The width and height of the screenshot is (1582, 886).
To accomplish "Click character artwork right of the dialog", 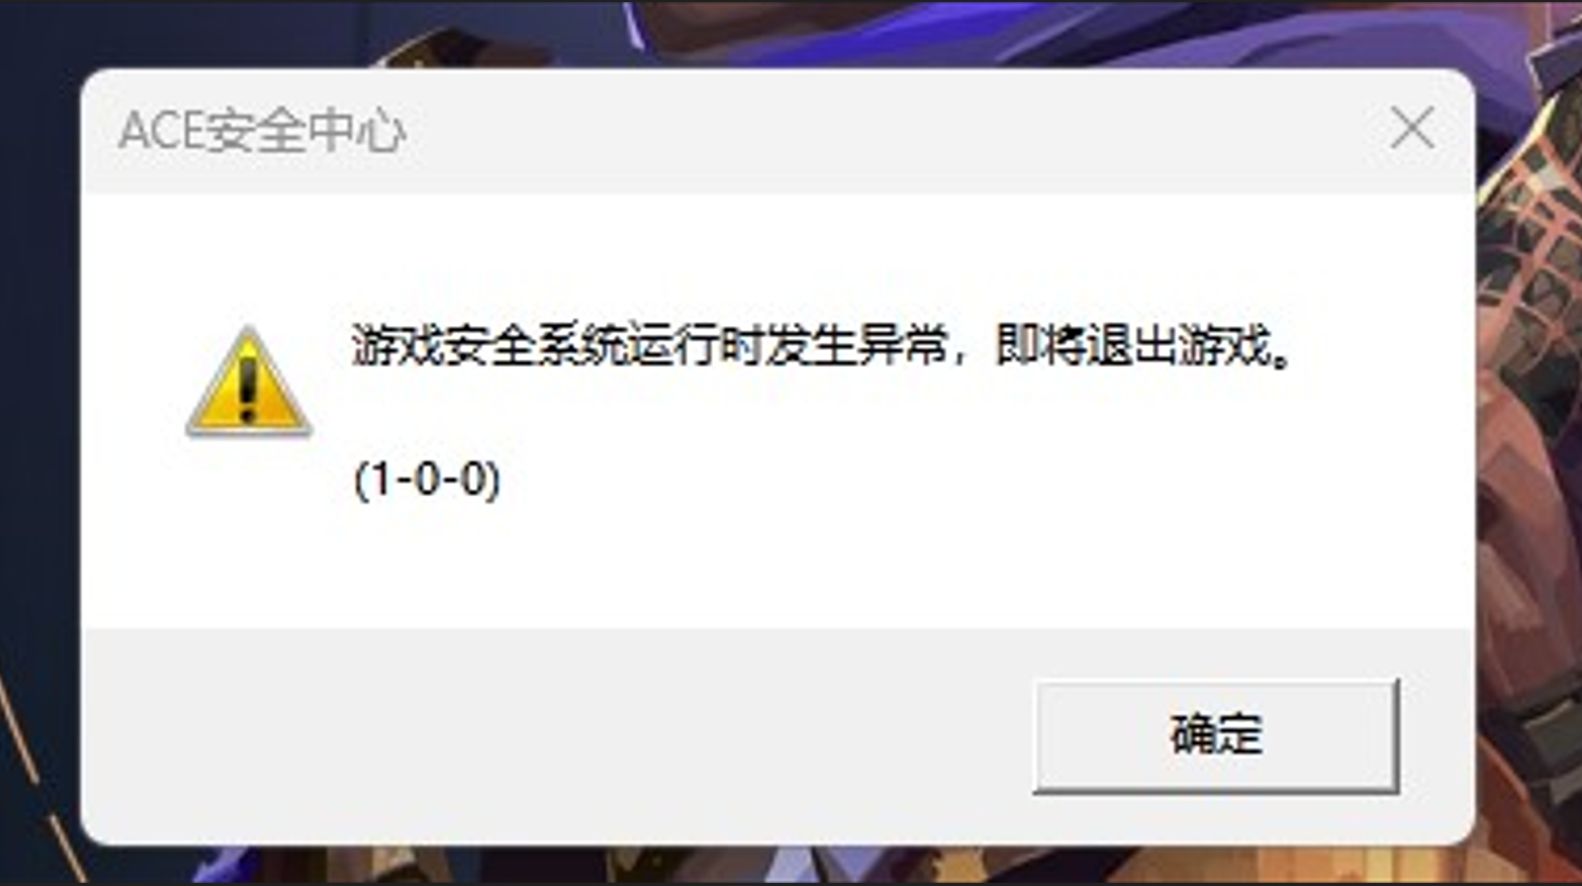I will coord(1530,450).
